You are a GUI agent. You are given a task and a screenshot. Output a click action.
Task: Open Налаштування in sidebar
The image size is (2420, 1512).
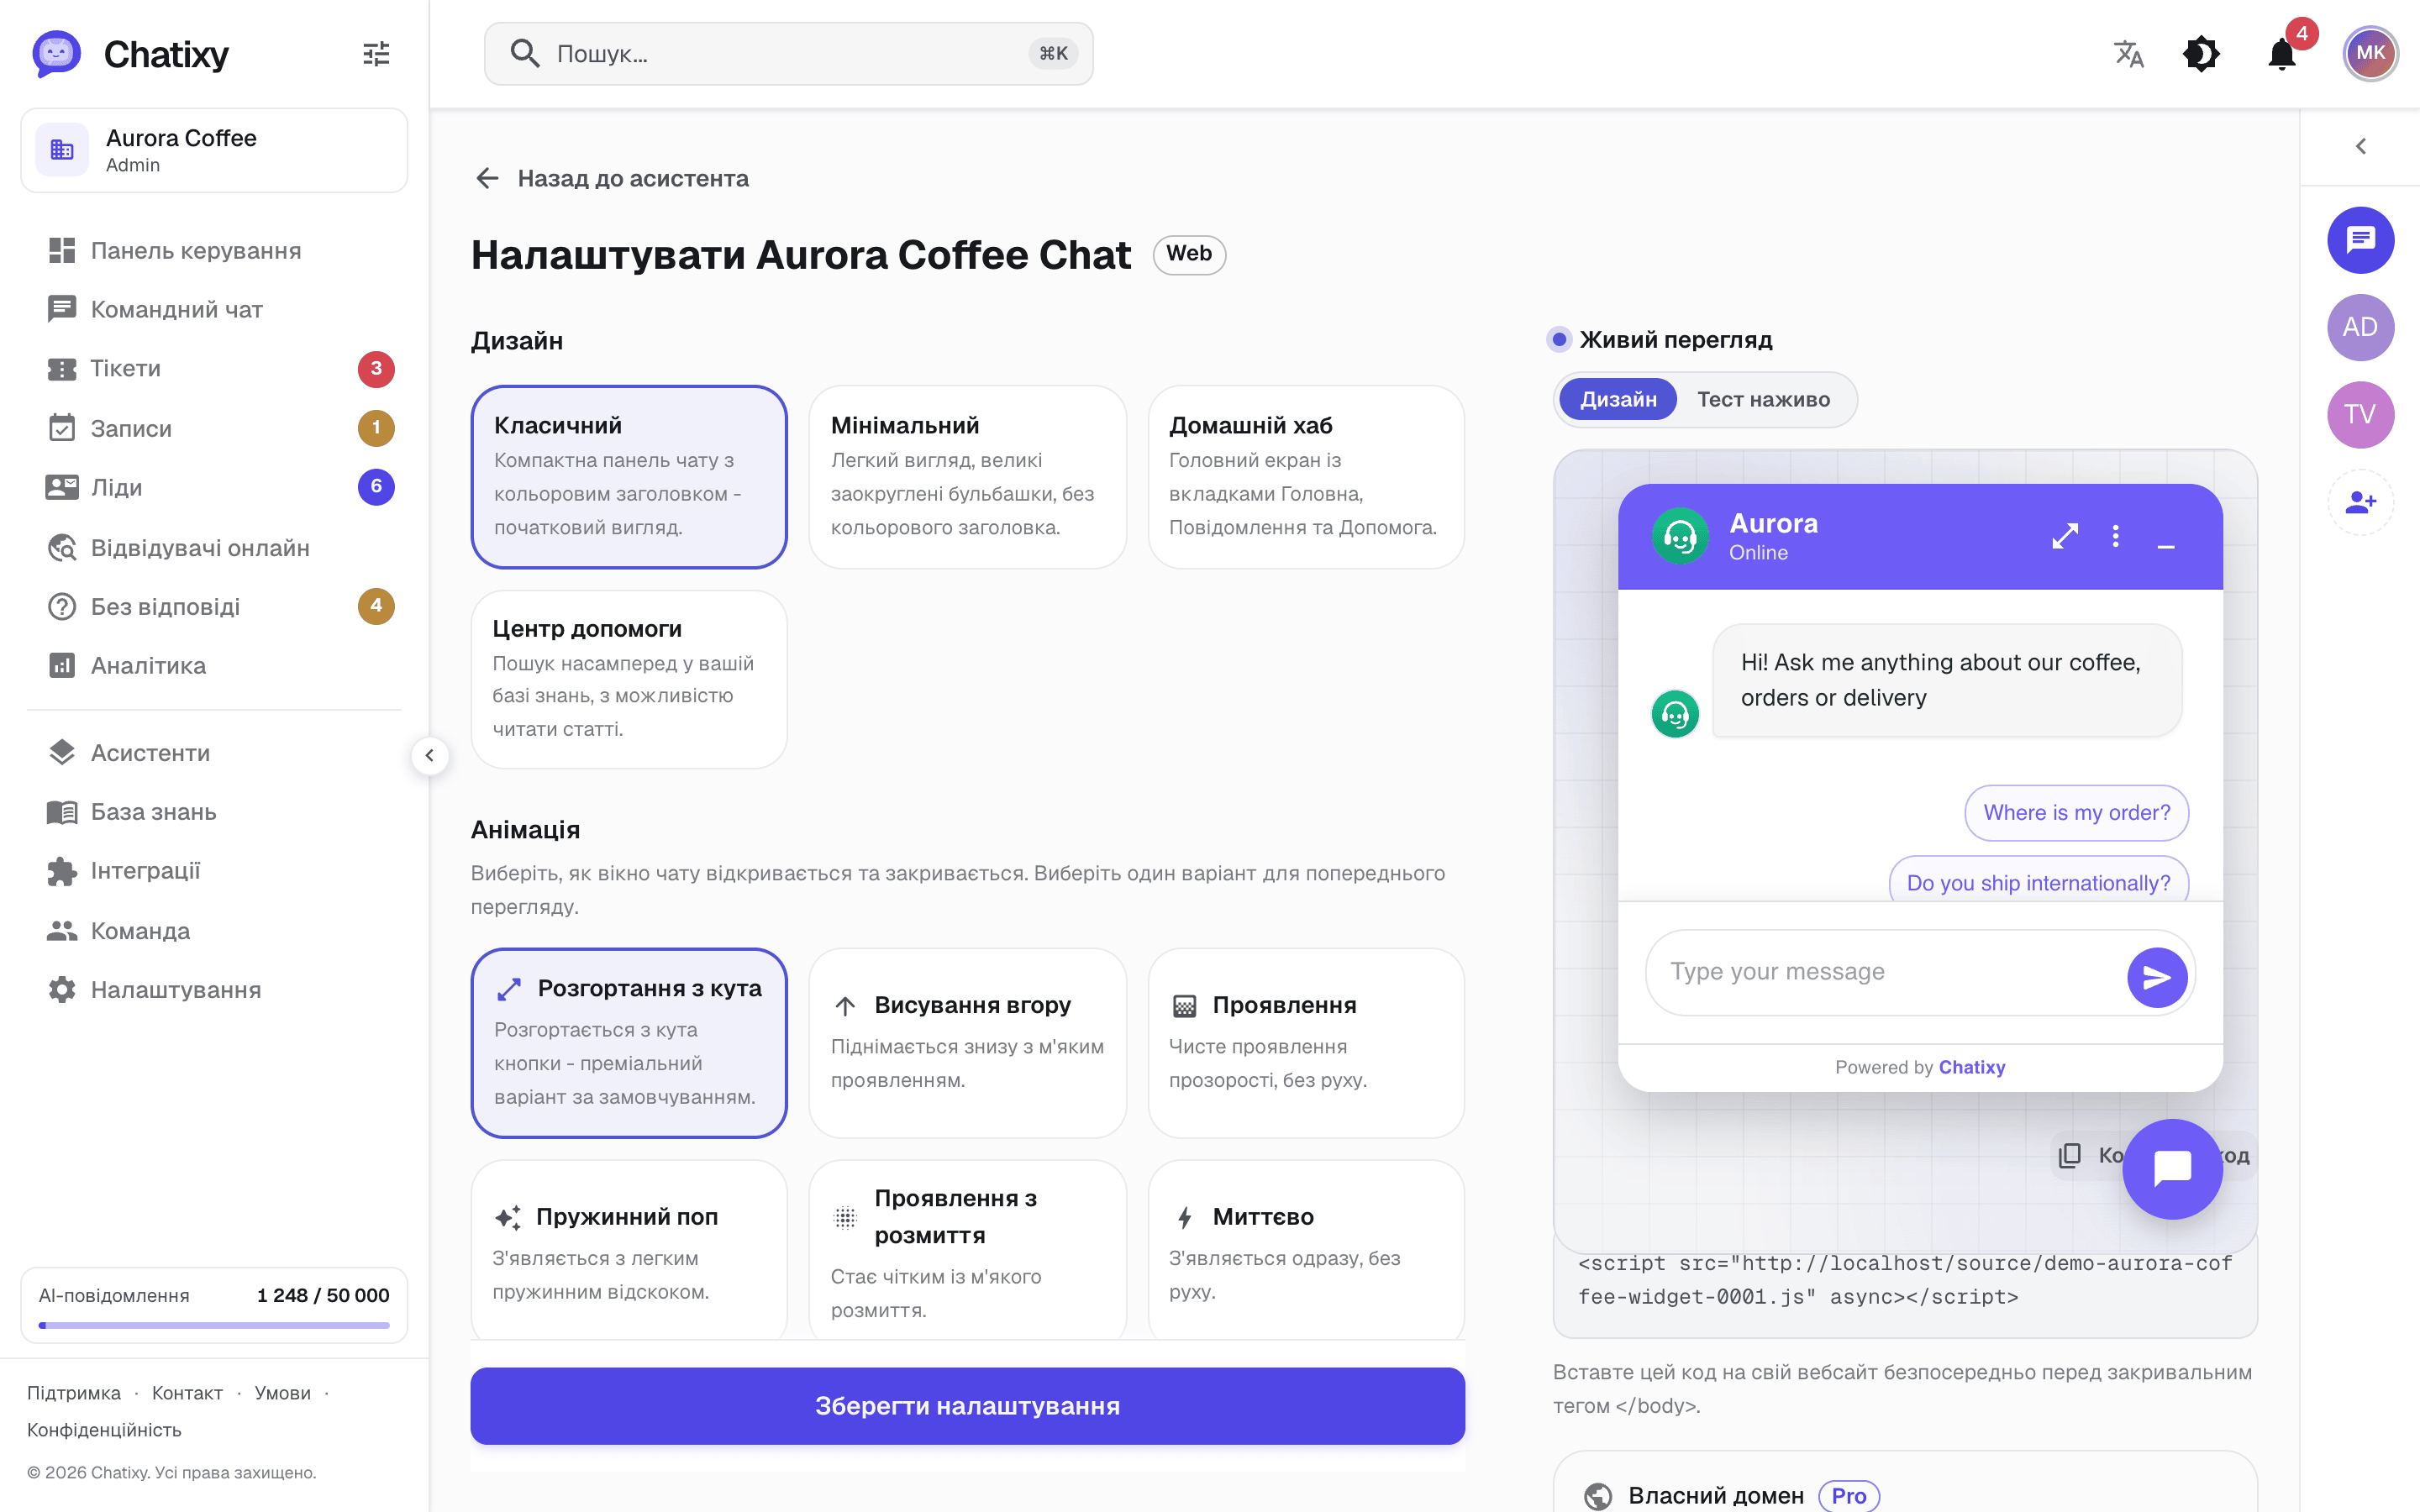pyautogui.click(x=214, y=989)
